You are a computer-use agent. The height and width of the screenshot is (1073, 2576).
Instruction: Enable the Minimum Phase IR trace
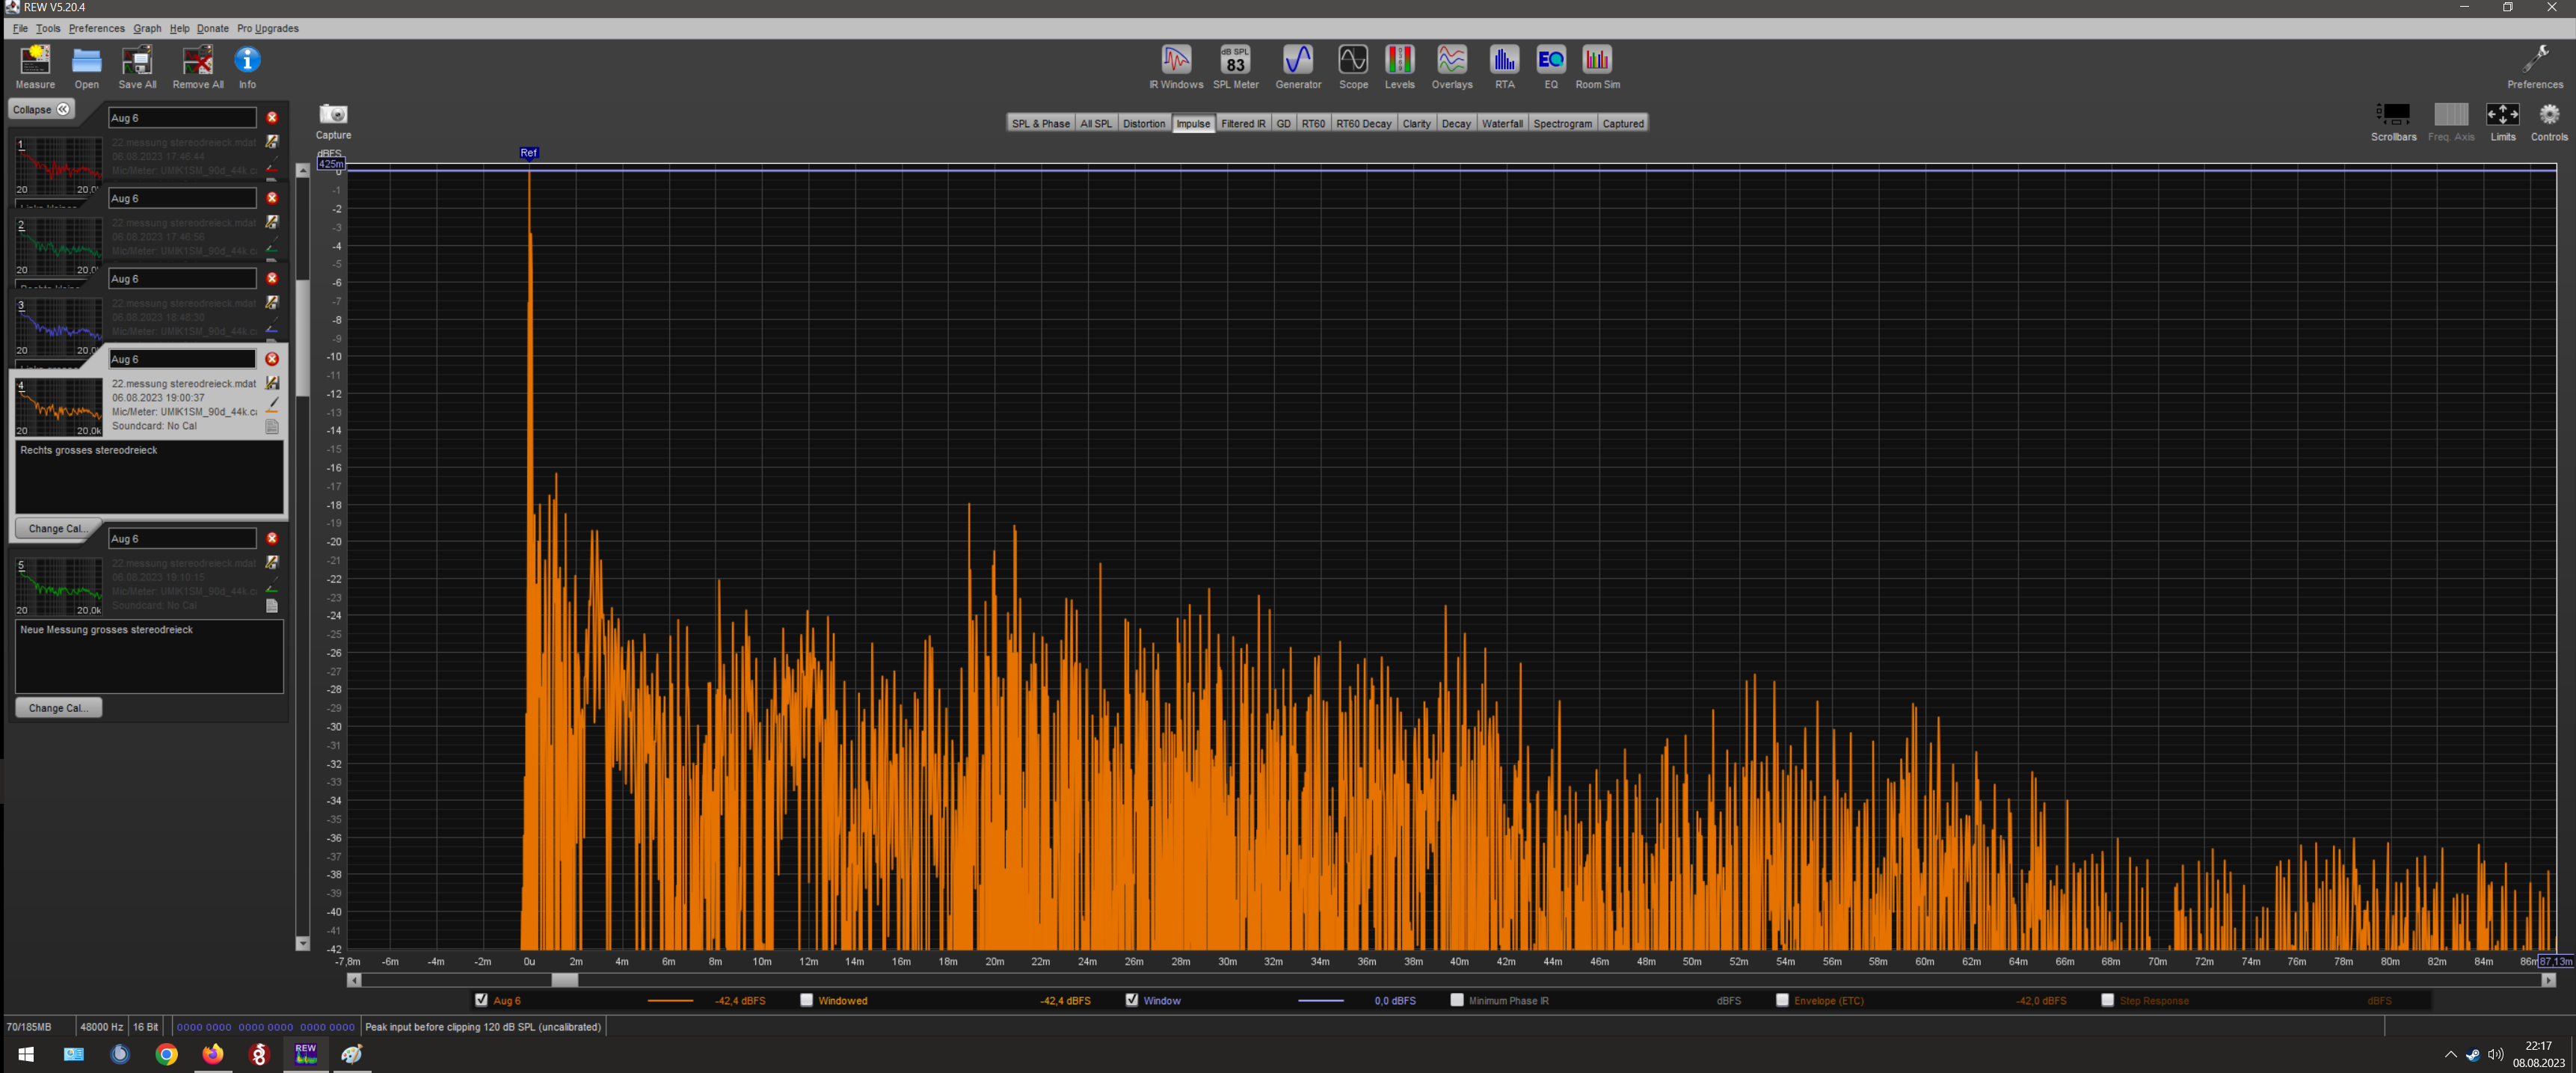click(x=1456, y=1000)
